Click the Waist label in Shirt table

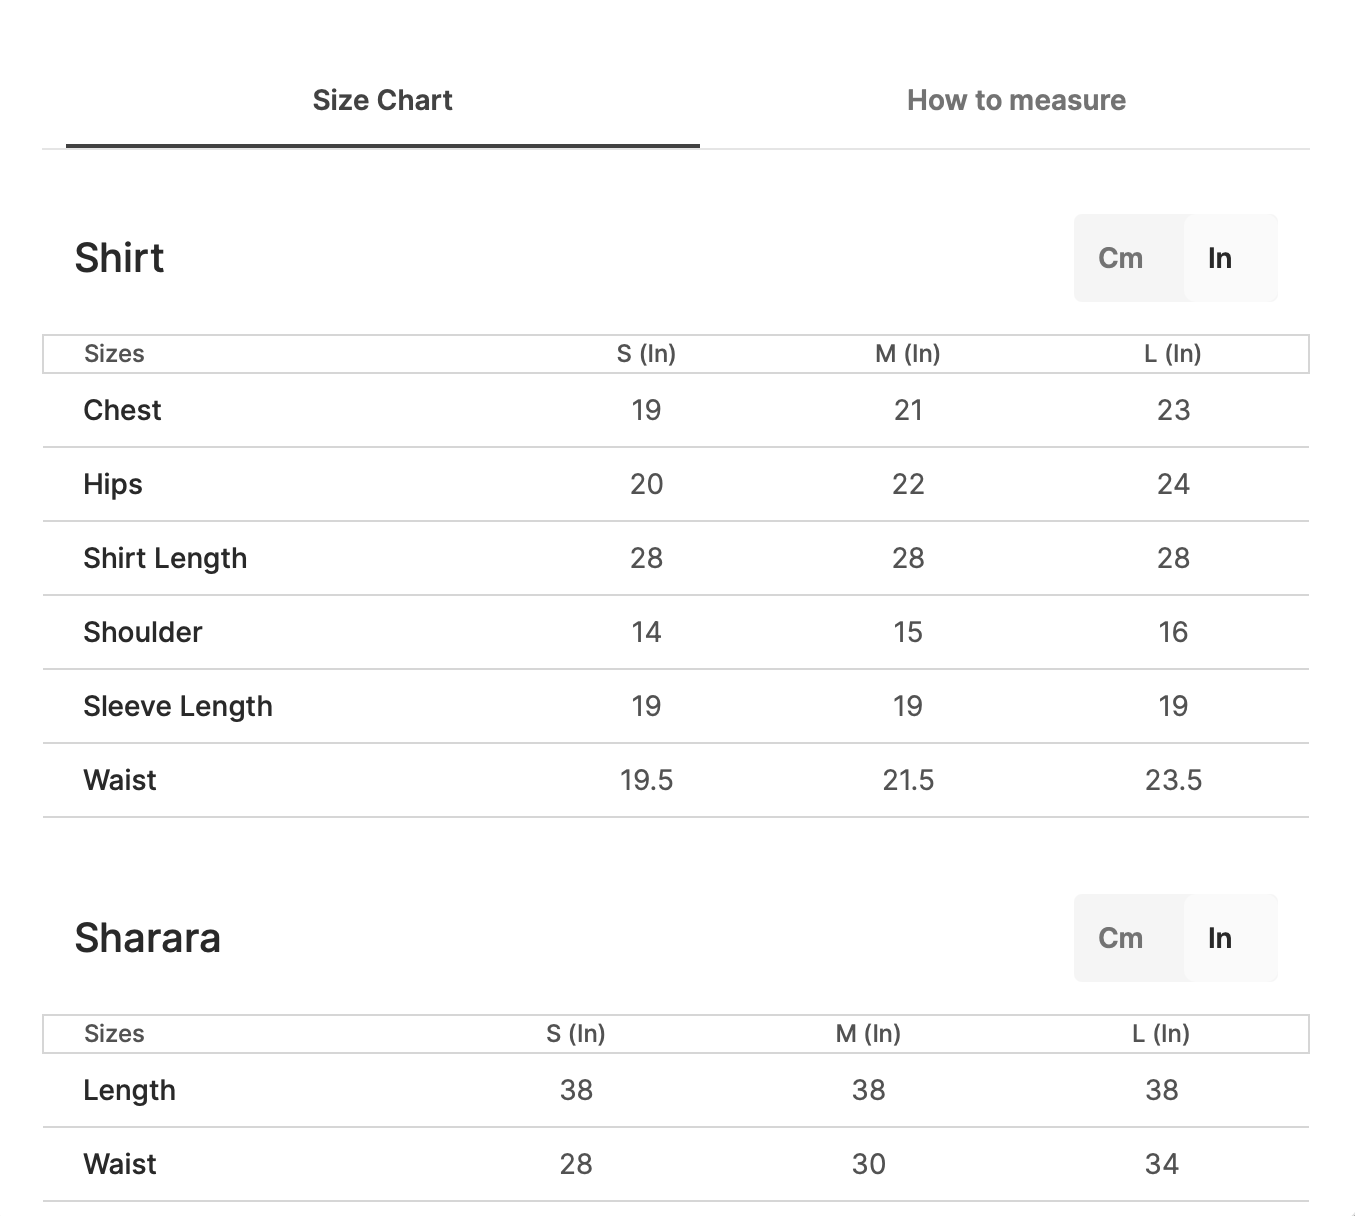tap(120, 780)
